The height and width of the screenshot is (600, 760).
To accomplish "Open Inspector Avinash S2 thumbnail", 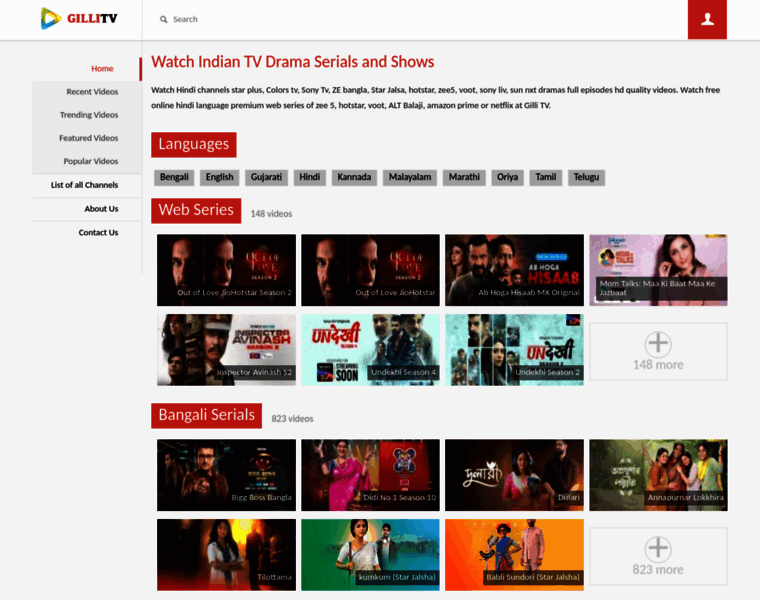I will coord(226,350).
